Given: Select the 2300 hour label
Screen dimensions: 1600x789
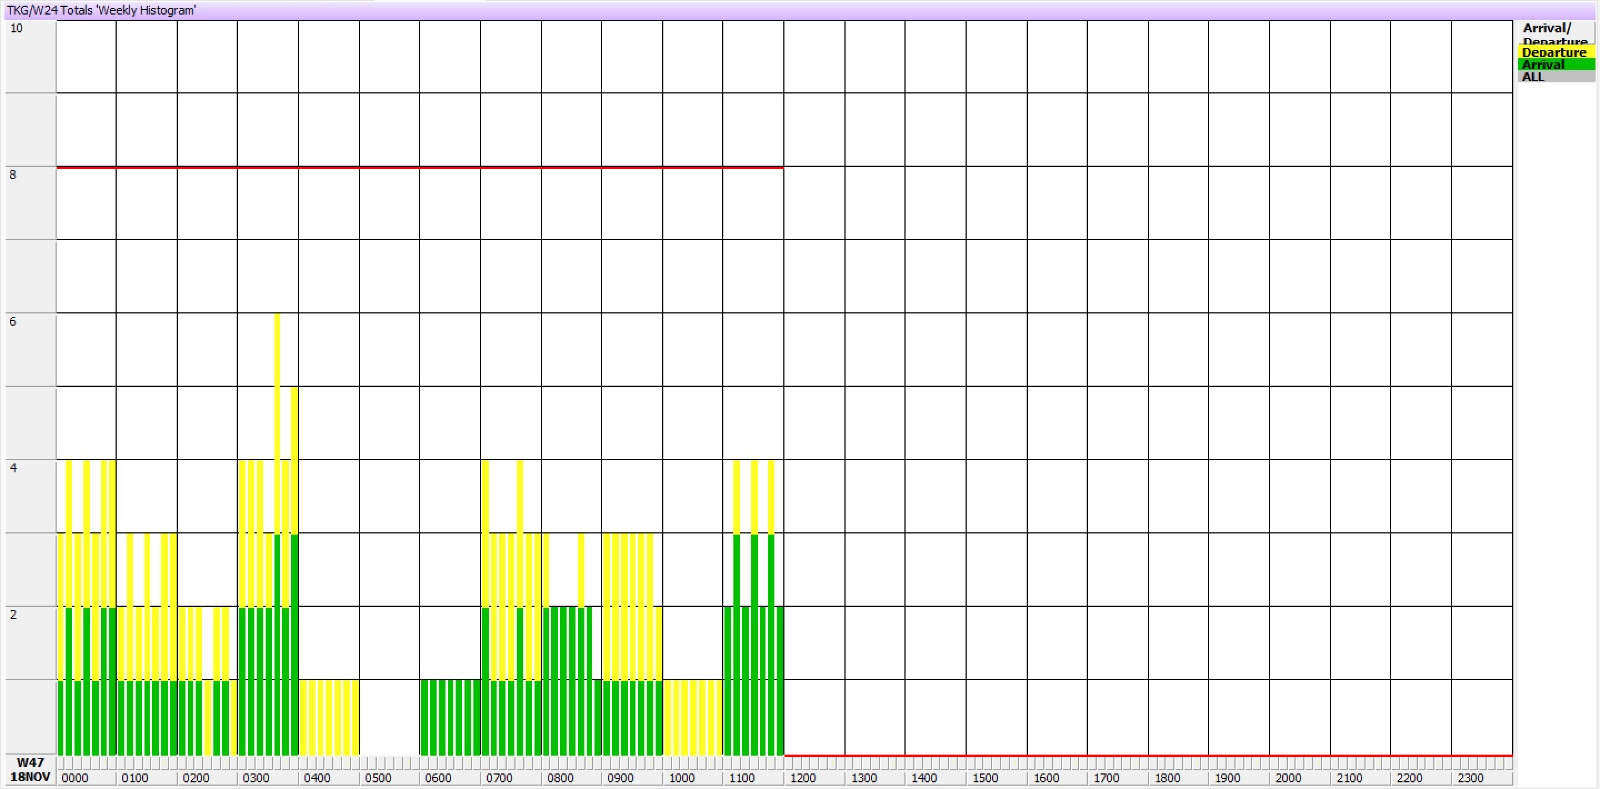Looking at the screenshot, I should (x=1470, y=778).
